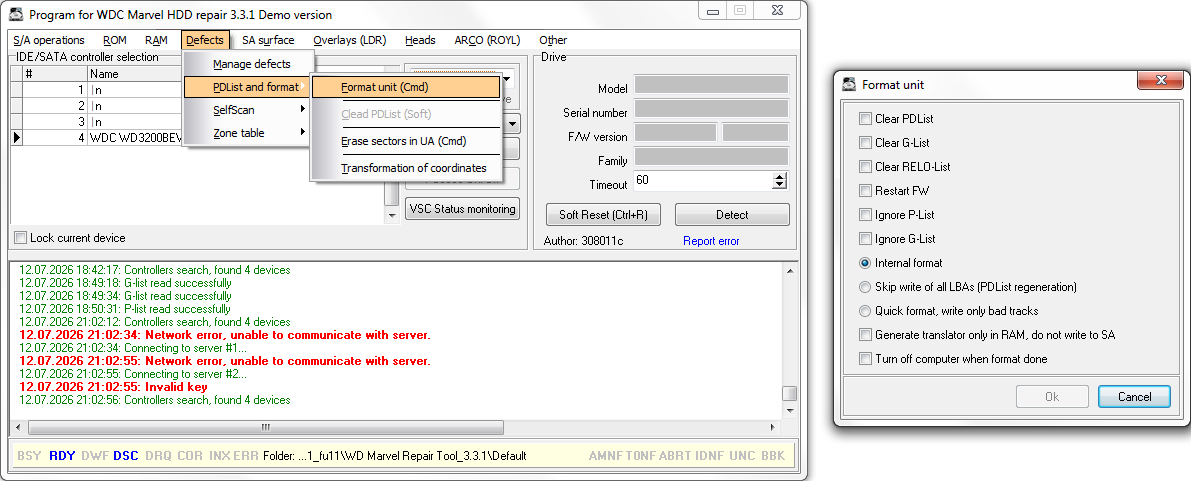Open the Report error link
The height and width of the screenshot is (481, 1191).
[711, 241]
